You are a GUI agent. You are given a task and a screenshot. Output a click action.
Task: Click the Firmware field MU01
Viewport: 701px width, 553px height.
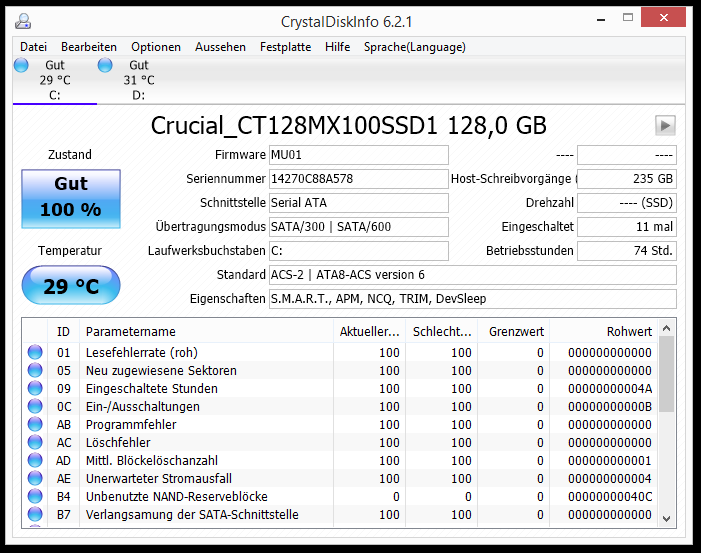[359, 155]
